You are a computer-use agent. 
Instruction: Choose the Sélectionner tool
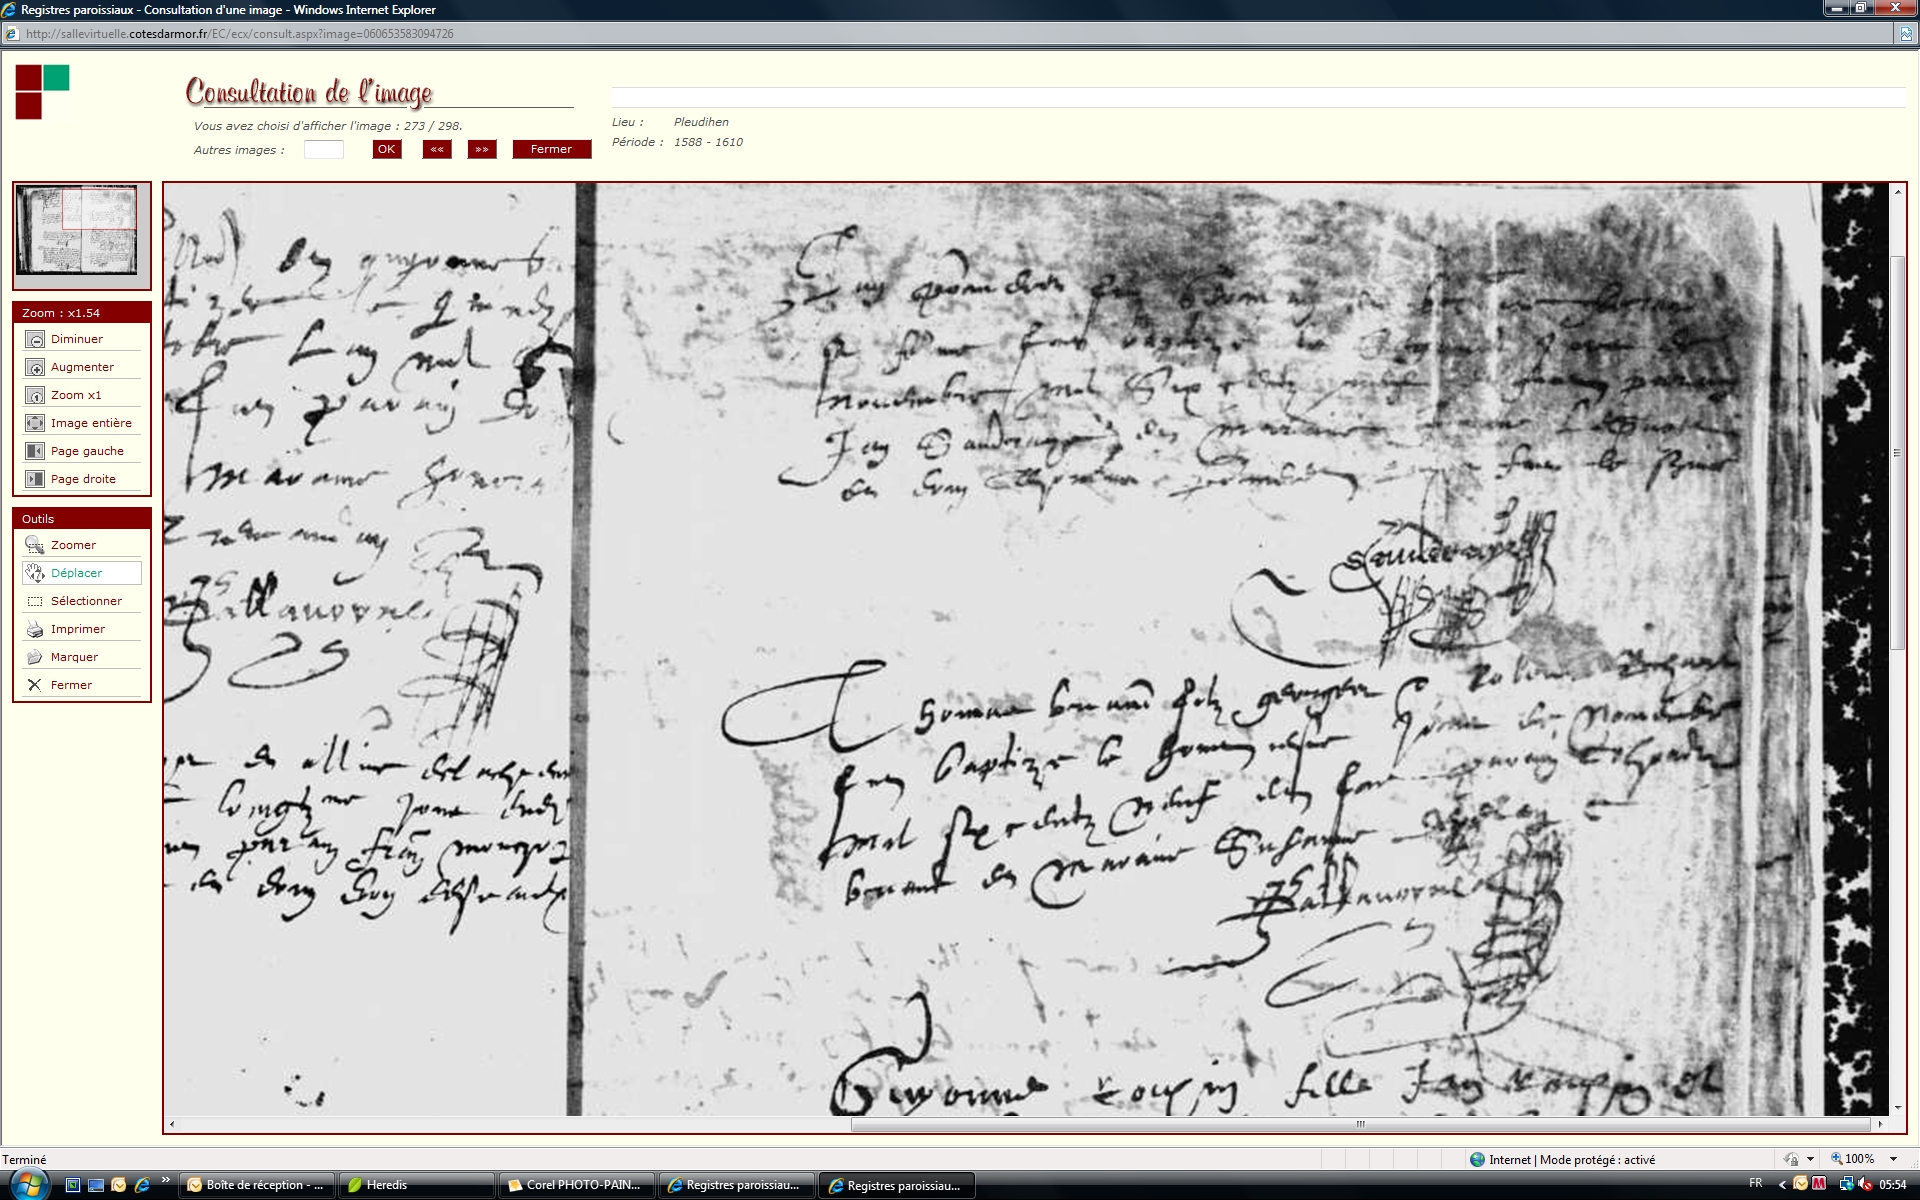35,602
